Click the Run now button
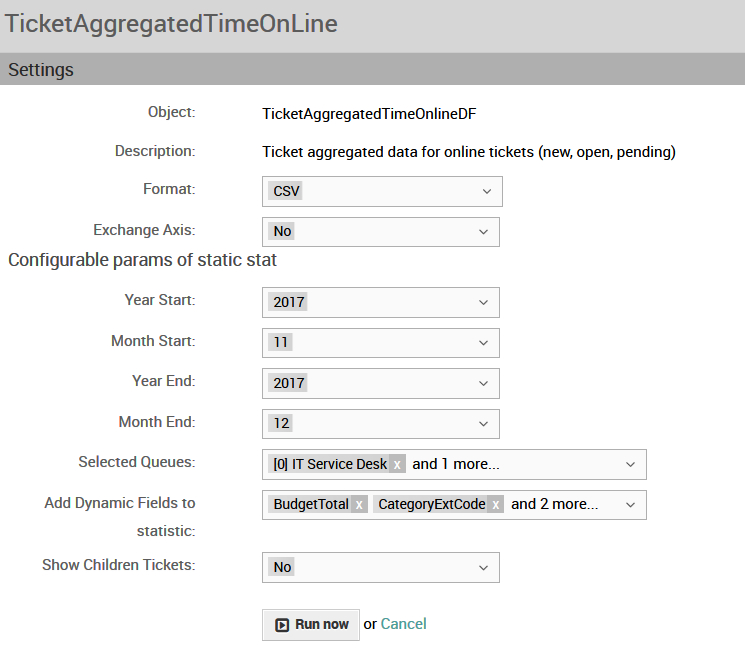 [311, 625]
